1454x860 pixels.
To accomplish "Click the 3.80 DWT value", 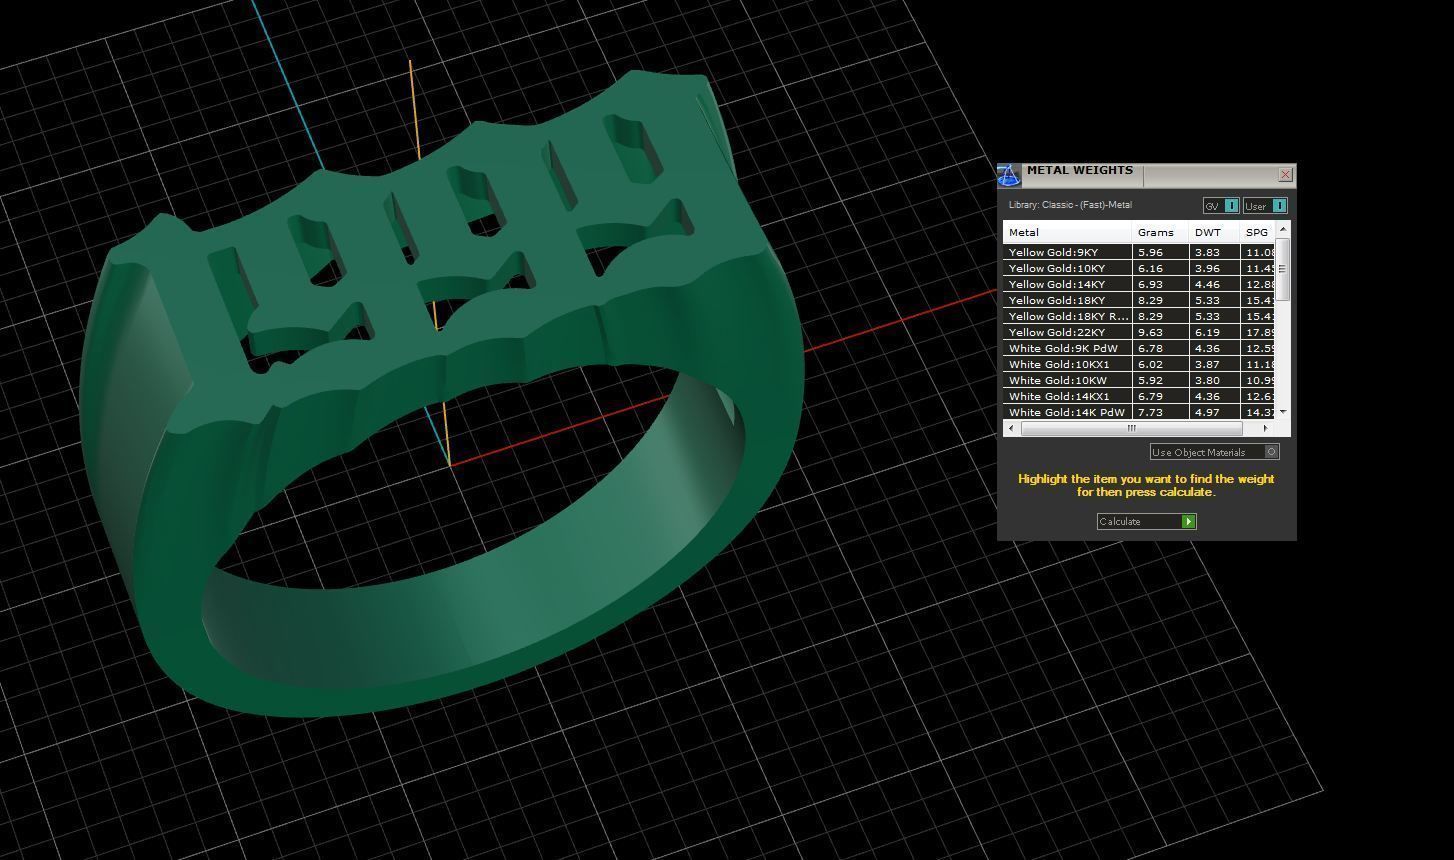I will click(x=1207, y=380).
